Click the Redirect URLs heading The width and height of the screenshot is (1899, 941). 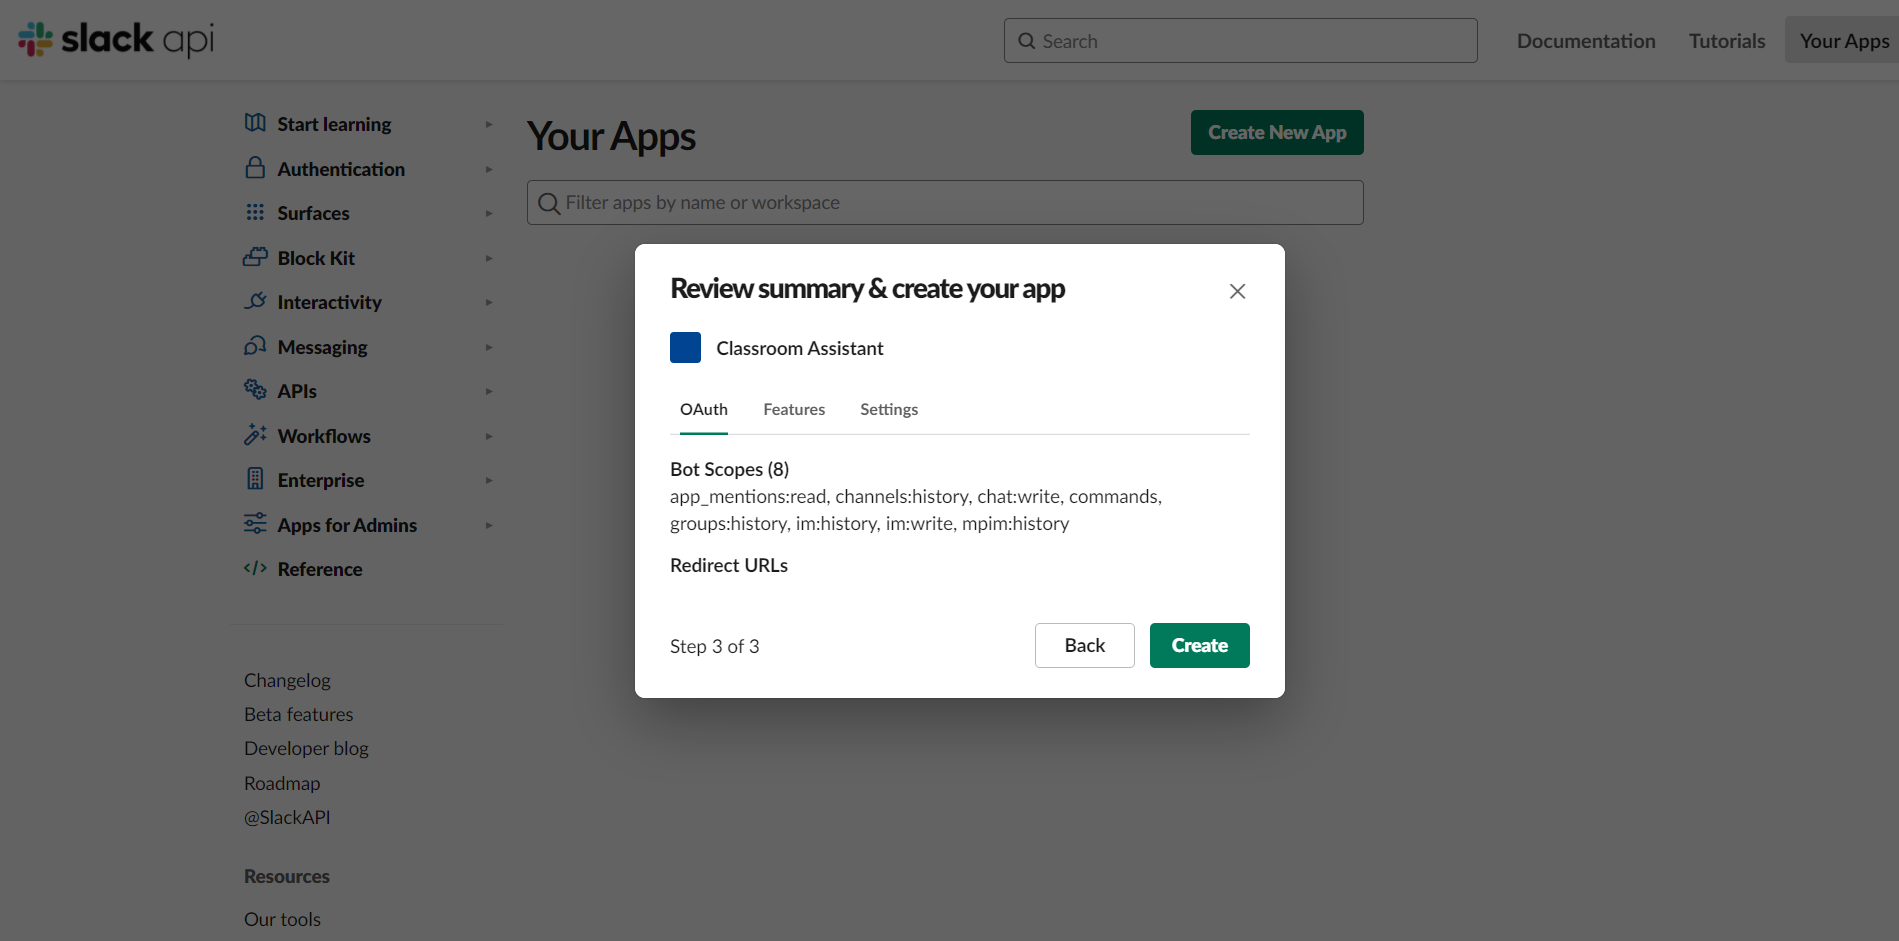click(729, 565)
